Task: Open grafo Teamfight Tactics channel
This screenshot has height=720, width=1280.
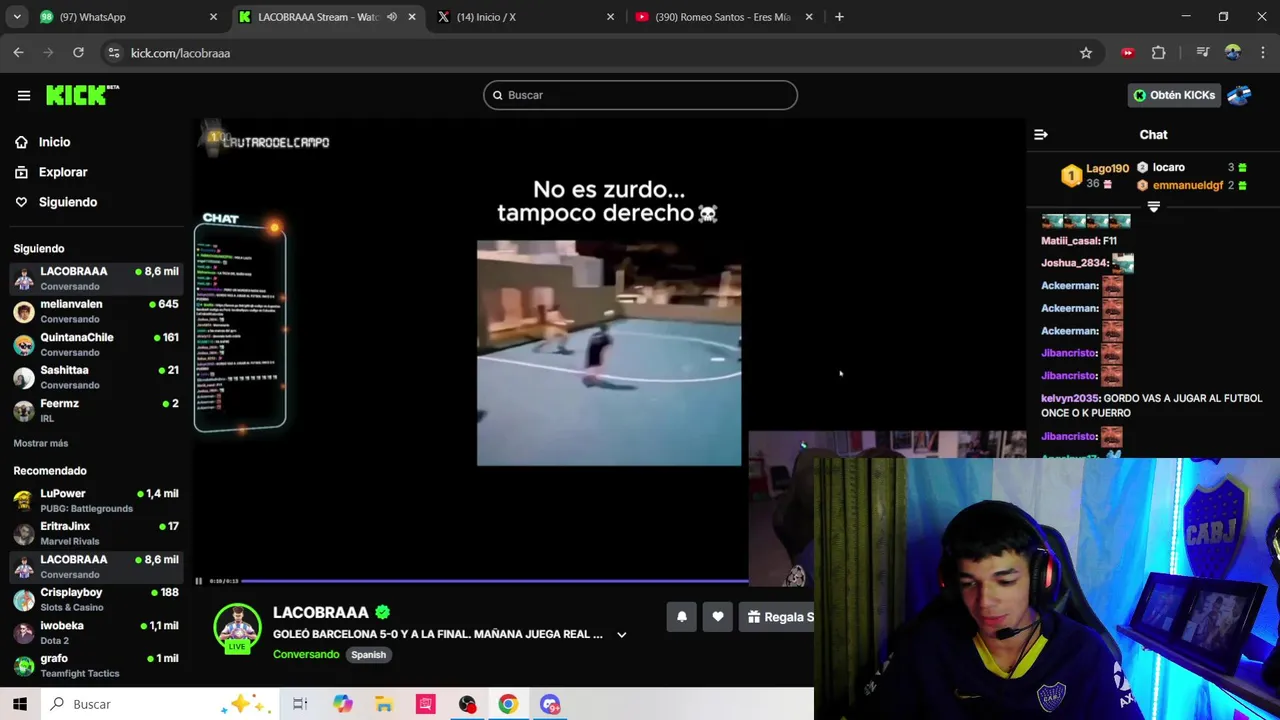Action: pos(96,665)
